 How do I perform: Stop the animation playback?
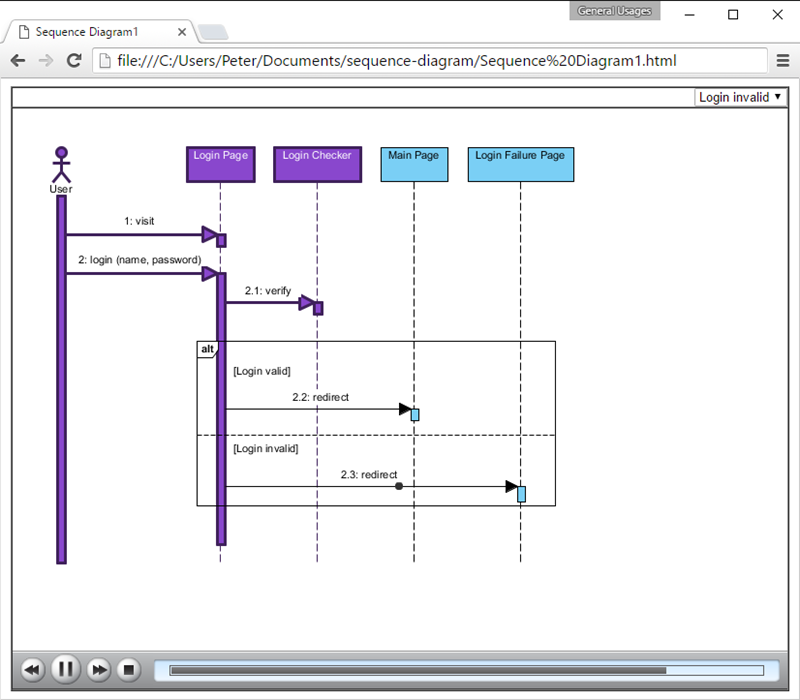pyautogui.click(x=129, y=669)
